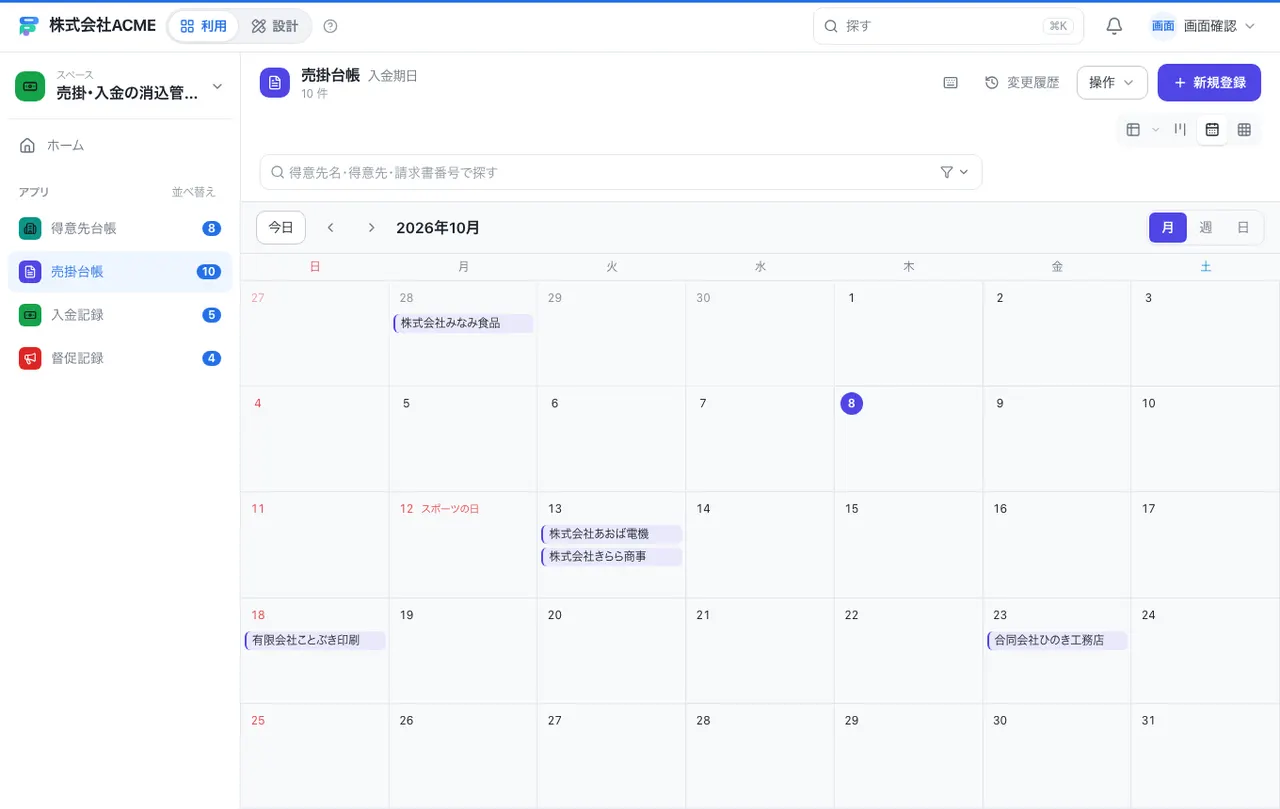Focus the global 探す search field

click(x=948, y=26)
